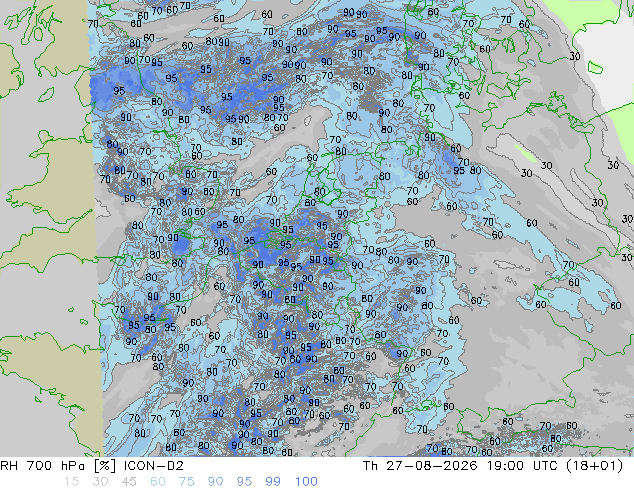Click the 'ICON-D2' model name label
Screen dimensions: 634x490
click(154, 466)
